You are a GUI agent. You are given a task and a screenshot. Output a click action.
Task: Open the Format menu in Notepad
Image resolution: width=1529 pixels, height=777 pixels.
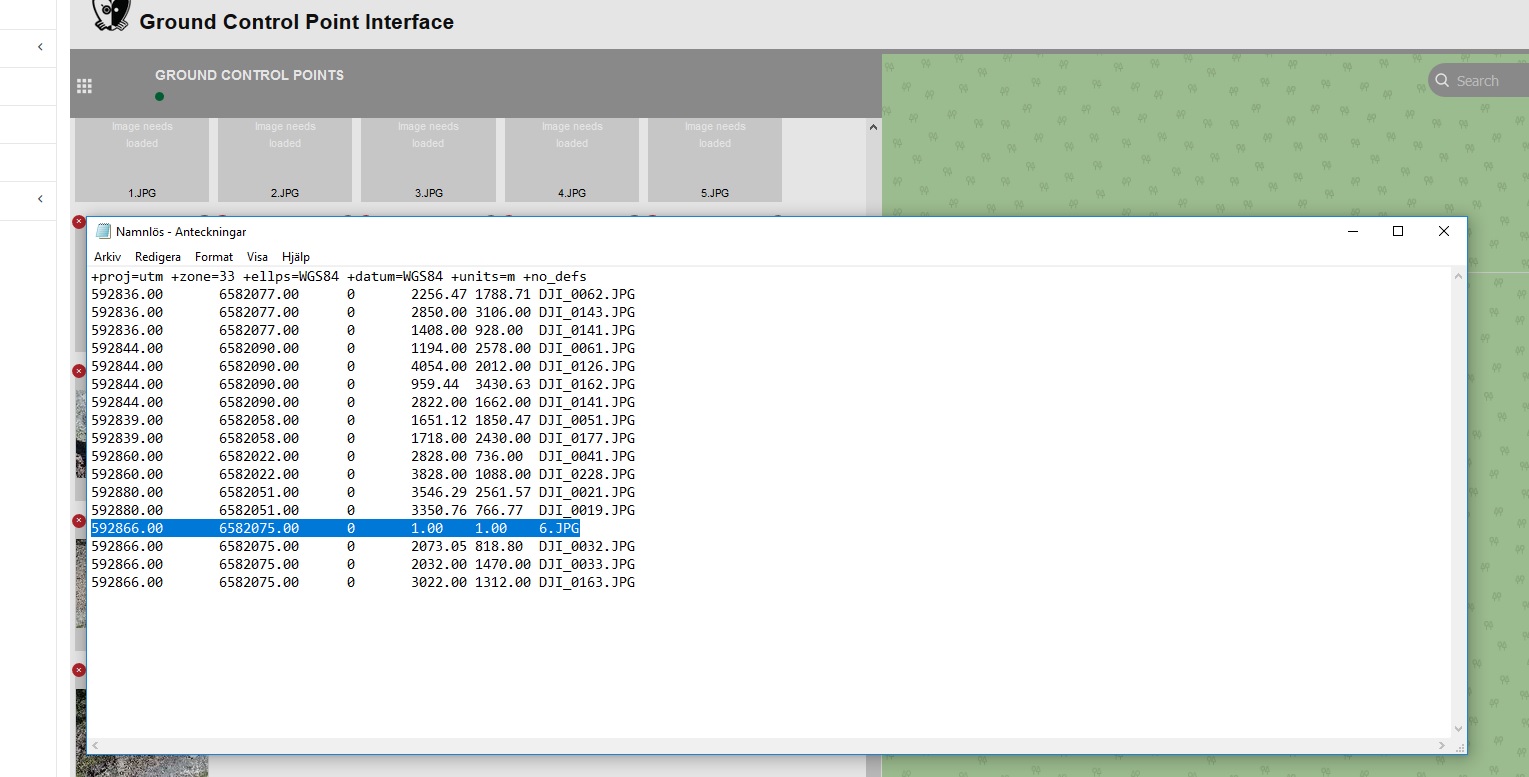213,257
